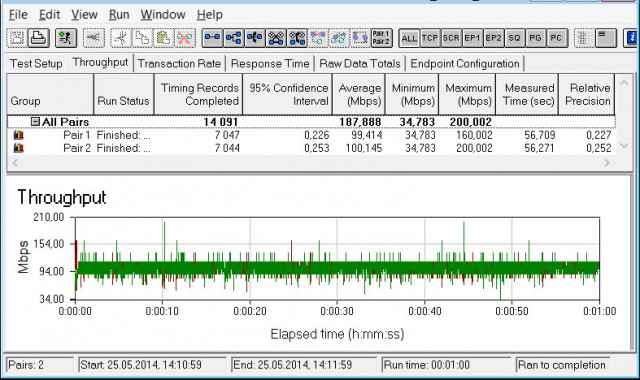640x380 pixels.
Task: Click the Copy toolbar icon
Action: [x=142, y=38]
